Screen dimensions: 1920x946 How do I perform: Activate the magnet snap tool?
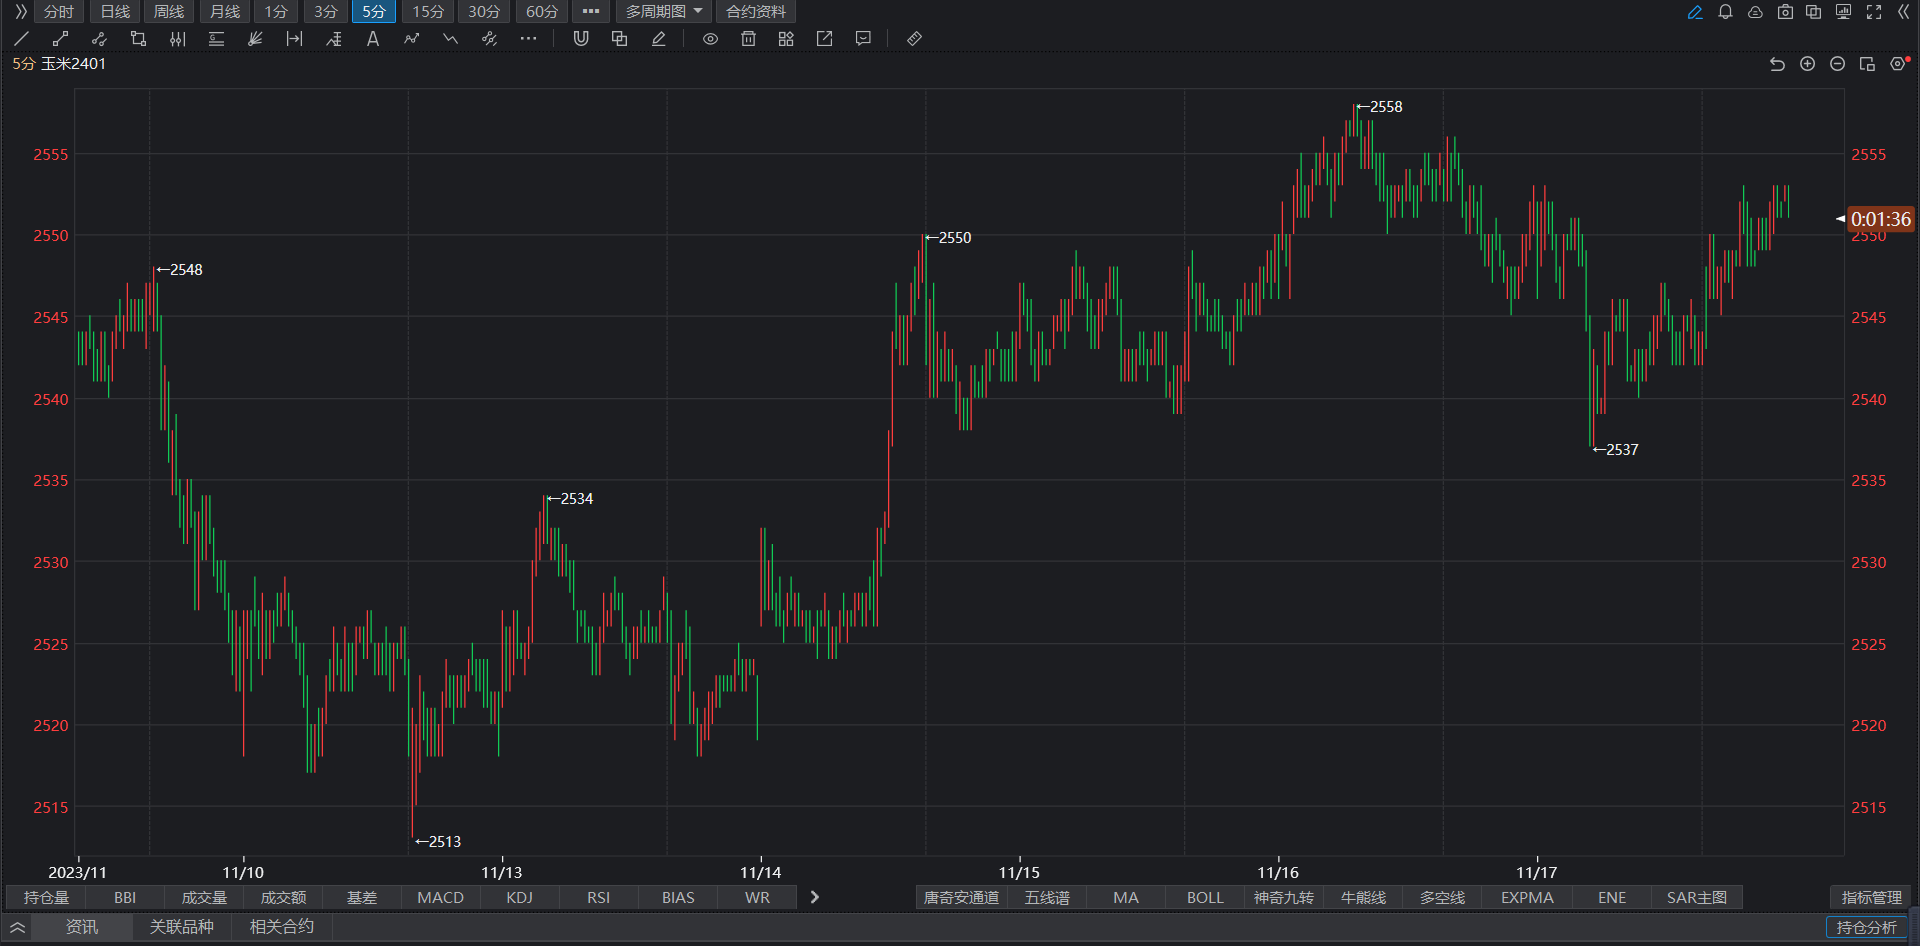pos(581,39)
